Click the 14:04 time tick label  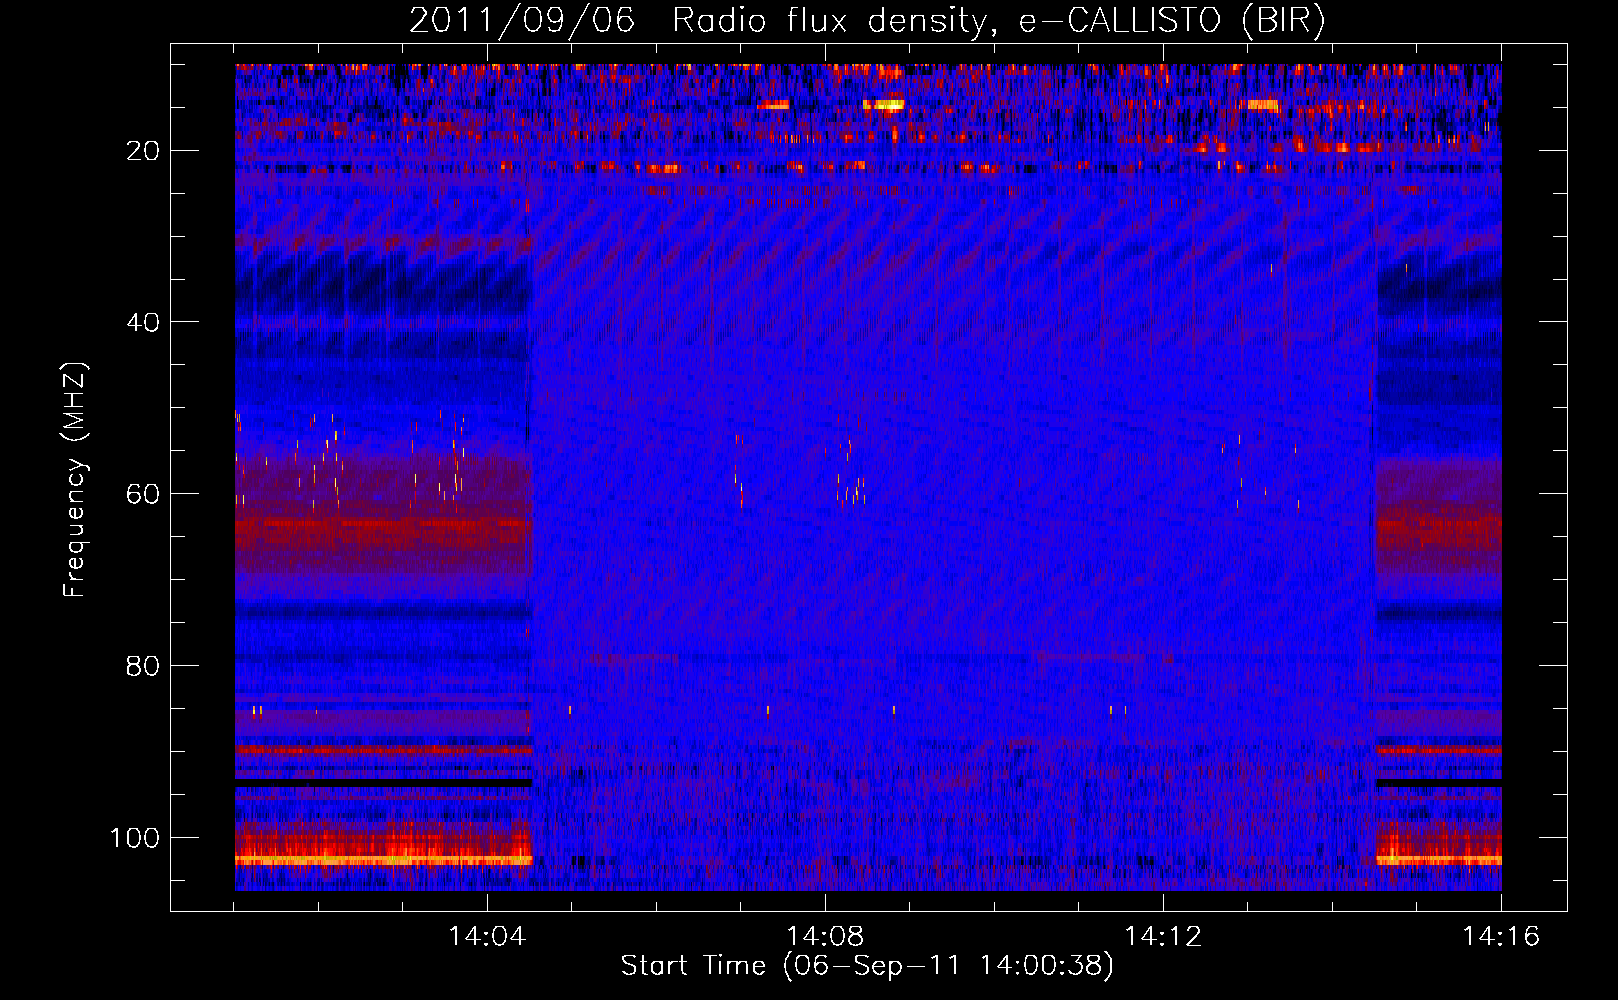tap(487, 937)
